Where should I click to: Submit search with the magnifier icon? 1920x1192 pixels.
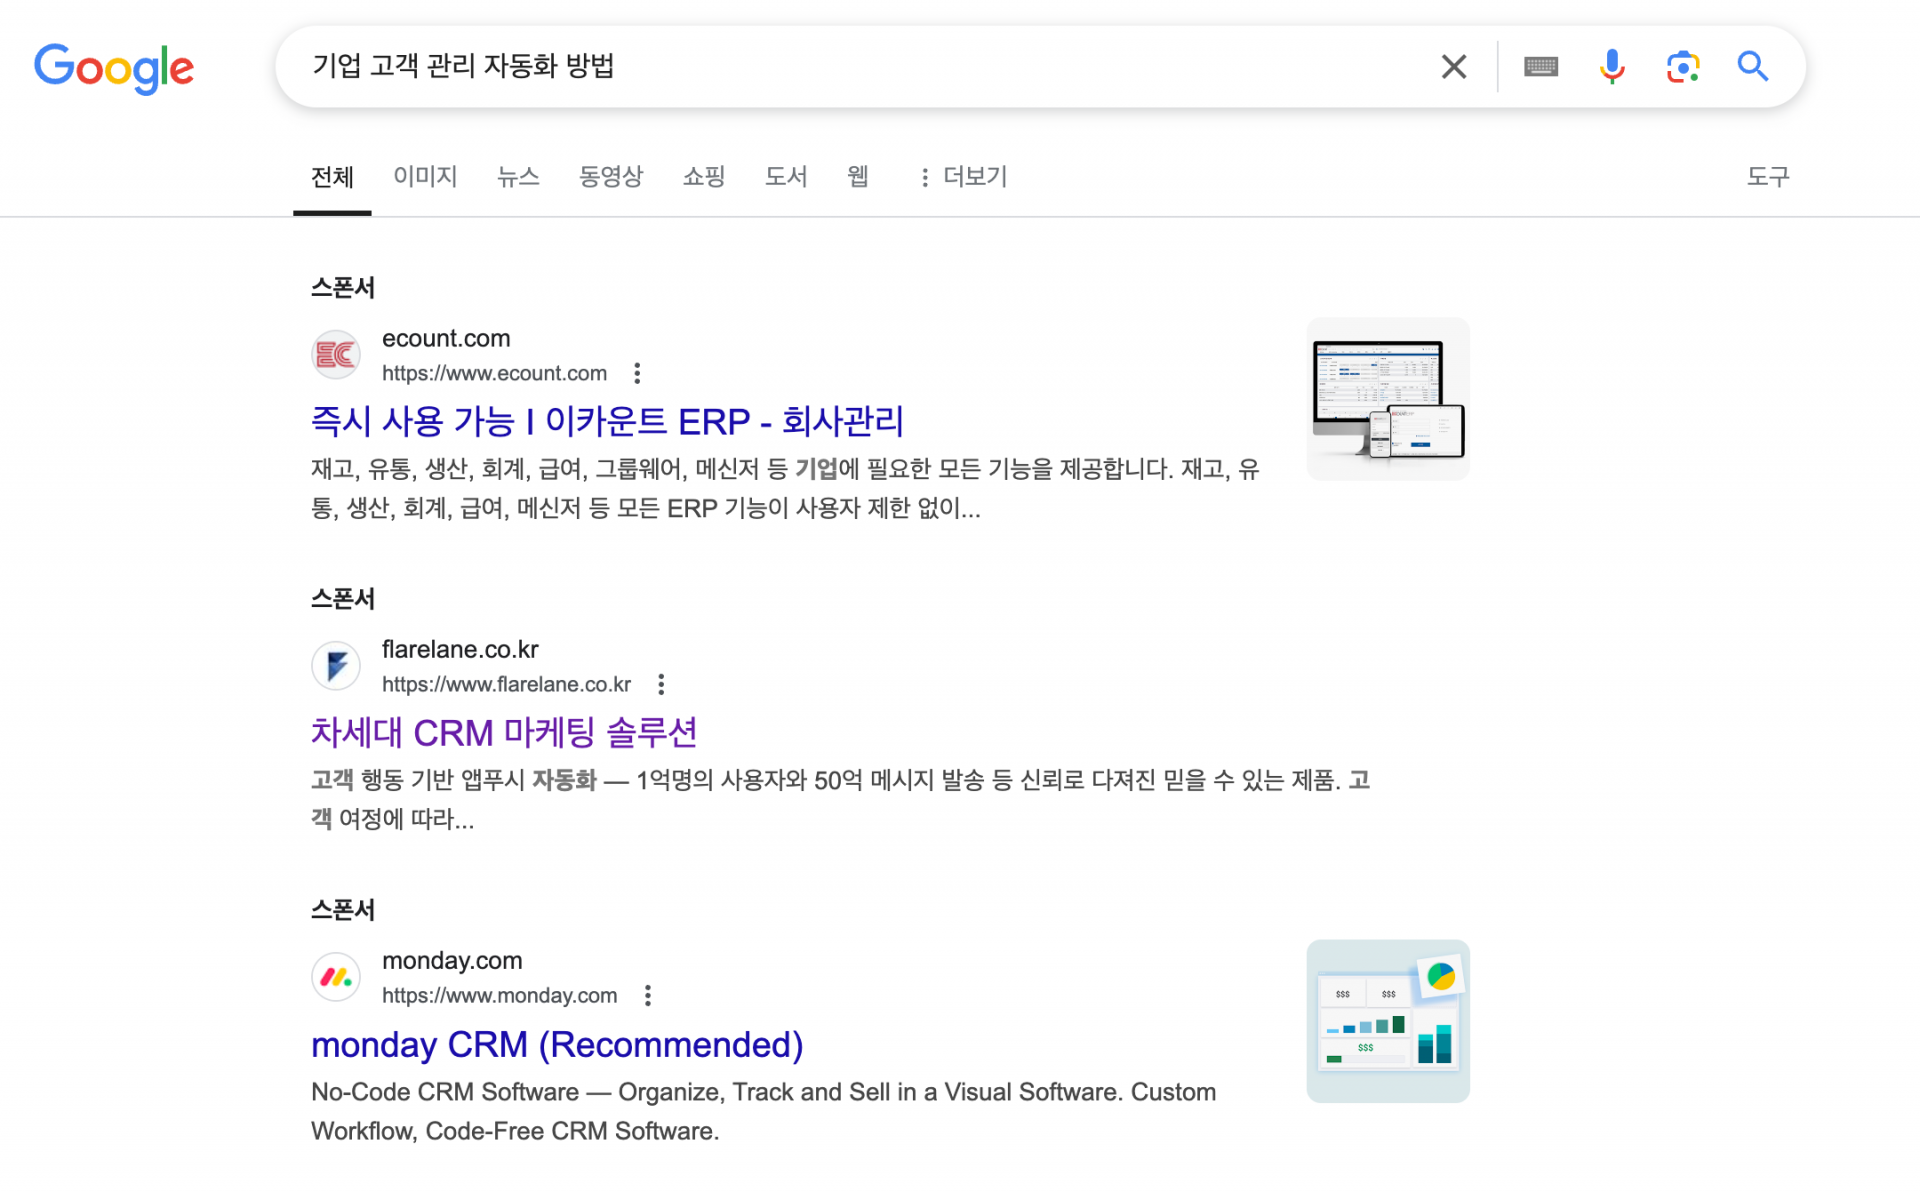pyautogui.click(x=1753, y=67)
